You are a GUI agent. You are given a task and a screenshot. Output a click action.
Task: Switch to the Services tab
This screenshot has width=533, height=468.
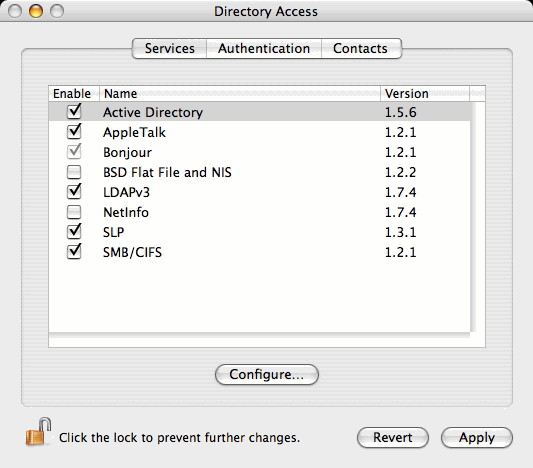(x=169, y=49)
